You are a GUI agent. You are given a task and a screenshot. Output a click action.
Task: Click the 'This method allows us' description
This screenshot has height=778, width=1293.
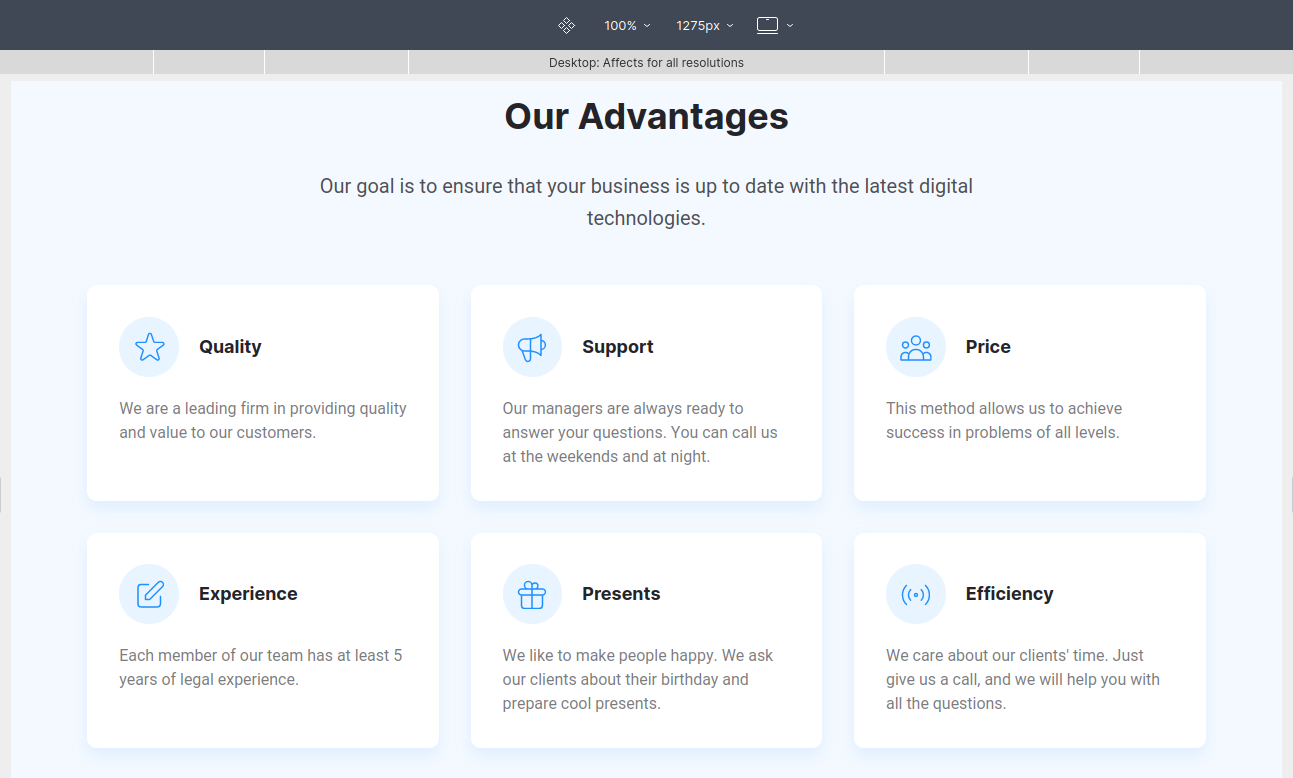[x=1004, y=421]
